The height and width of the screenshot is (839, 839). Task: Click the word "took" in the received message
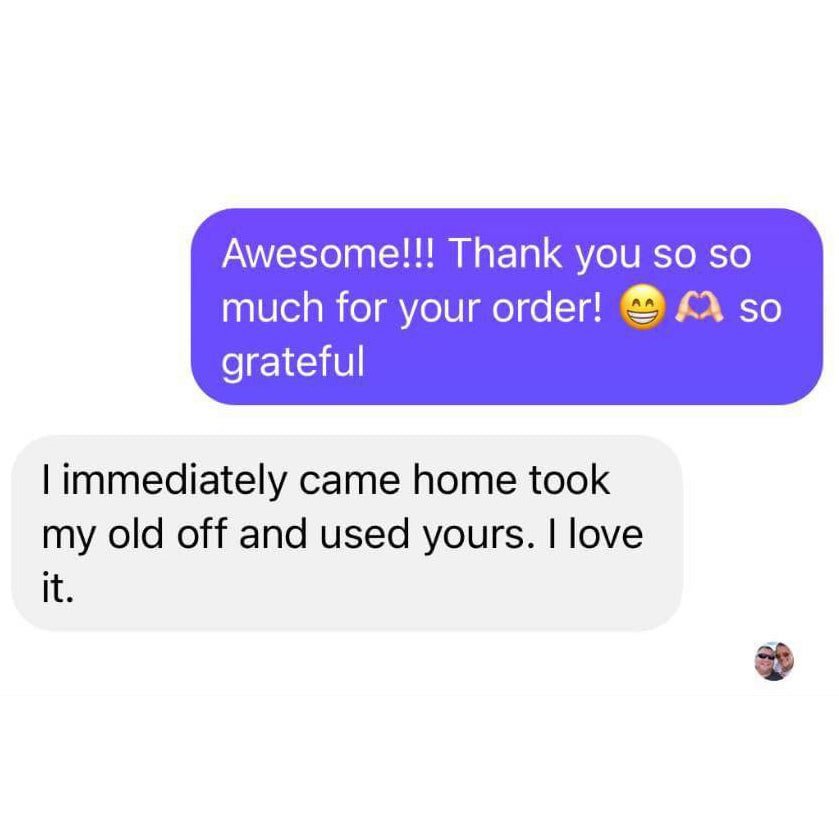(569, 479)
